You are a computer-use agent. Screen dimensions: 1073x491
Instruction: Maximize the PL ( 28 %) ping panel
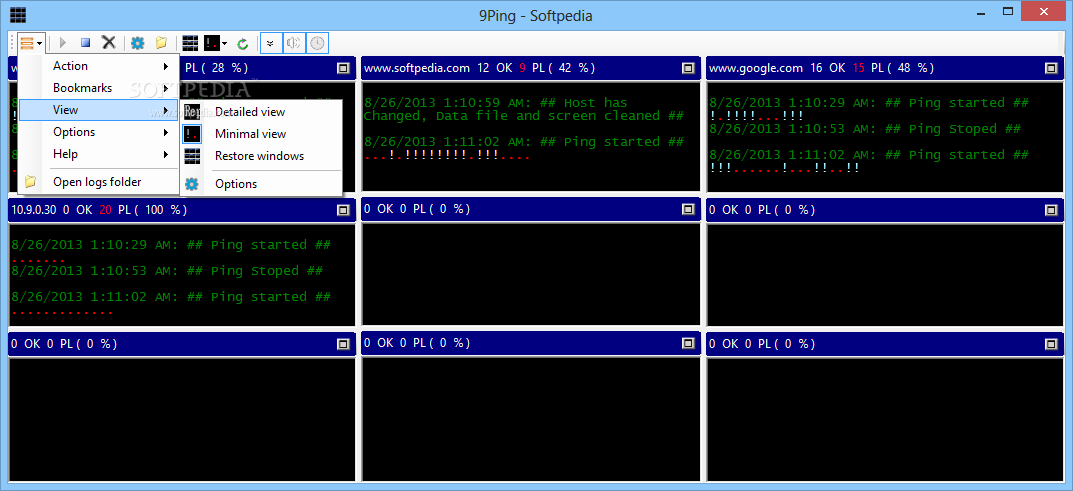344,68
